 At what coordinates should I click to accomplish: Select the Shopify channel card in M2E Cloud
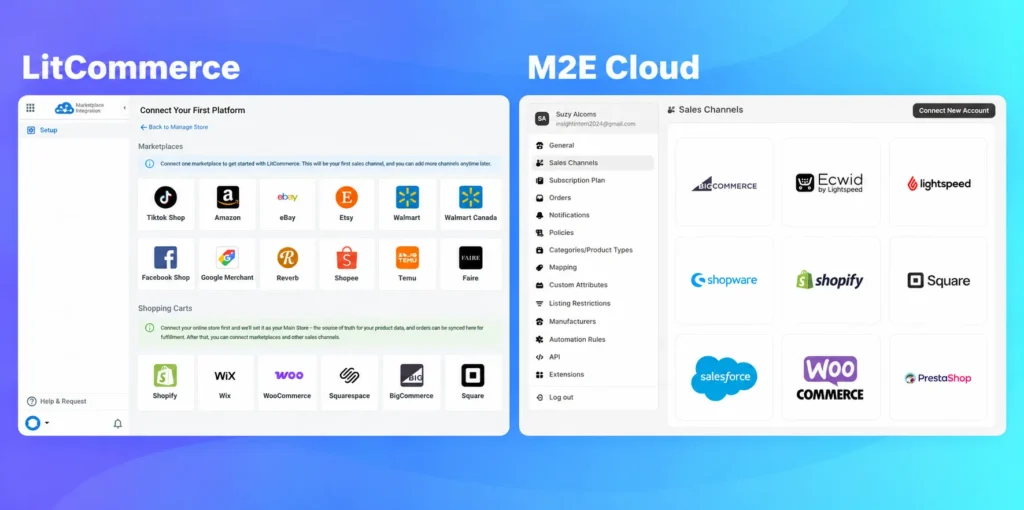[831, 280]
